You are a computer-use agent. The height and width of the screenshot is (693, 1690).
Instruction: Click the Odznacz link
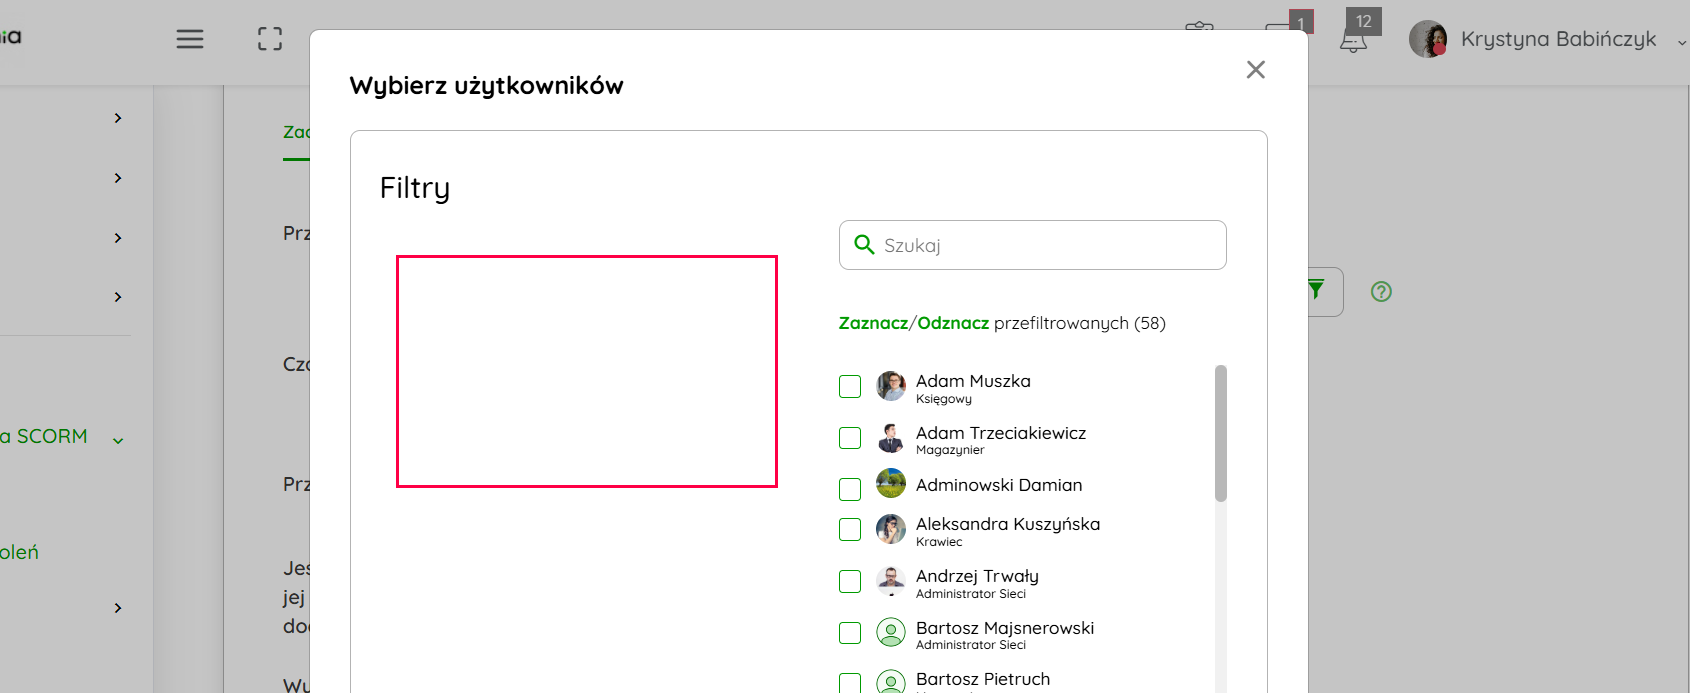(953, 323)
